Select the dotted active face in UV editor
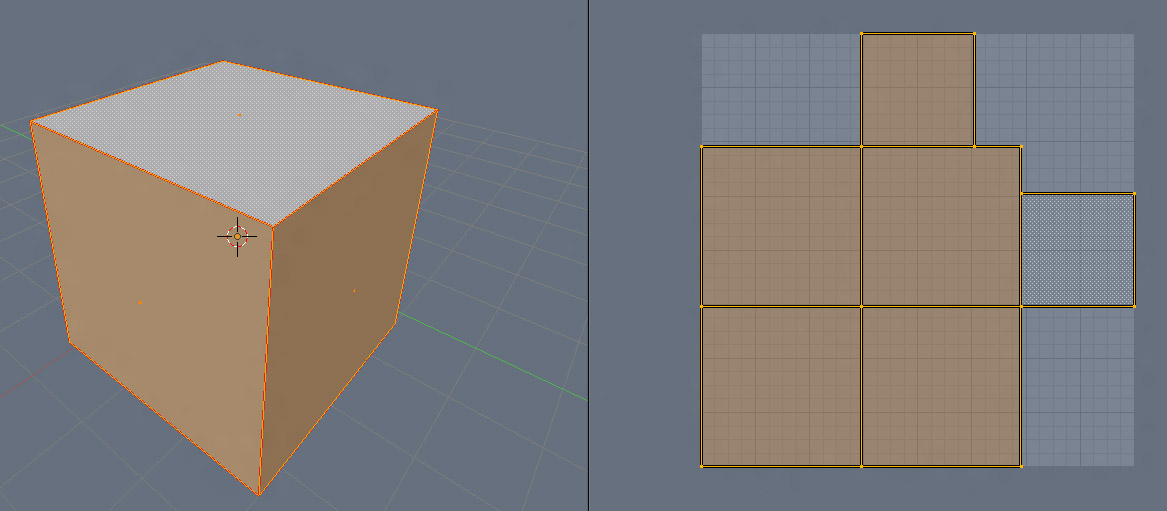The image size is (1167, 511). tap(1078, 249)
